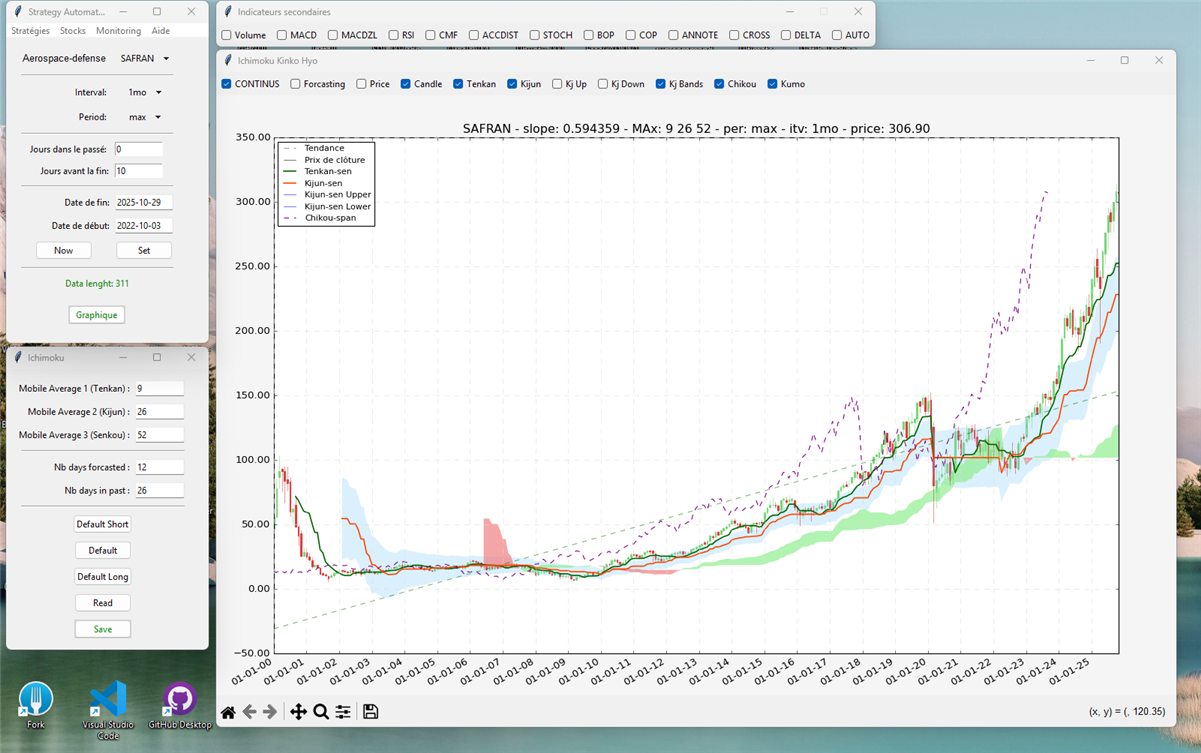Click the Home reset view icon

(x=228, y=712)
